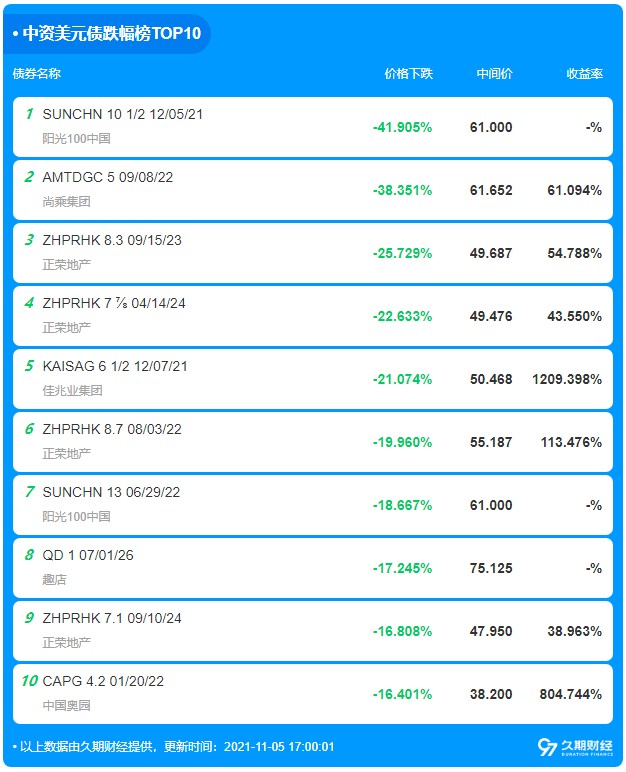Click the 中间价 column header

(x=494, y=74)
